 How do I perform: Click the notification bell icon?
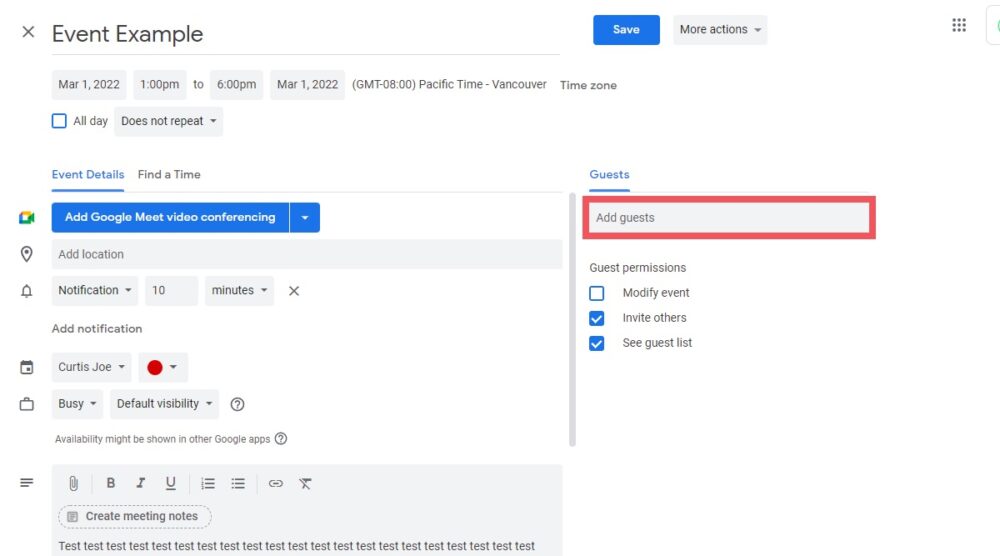[x=26, y=291]
